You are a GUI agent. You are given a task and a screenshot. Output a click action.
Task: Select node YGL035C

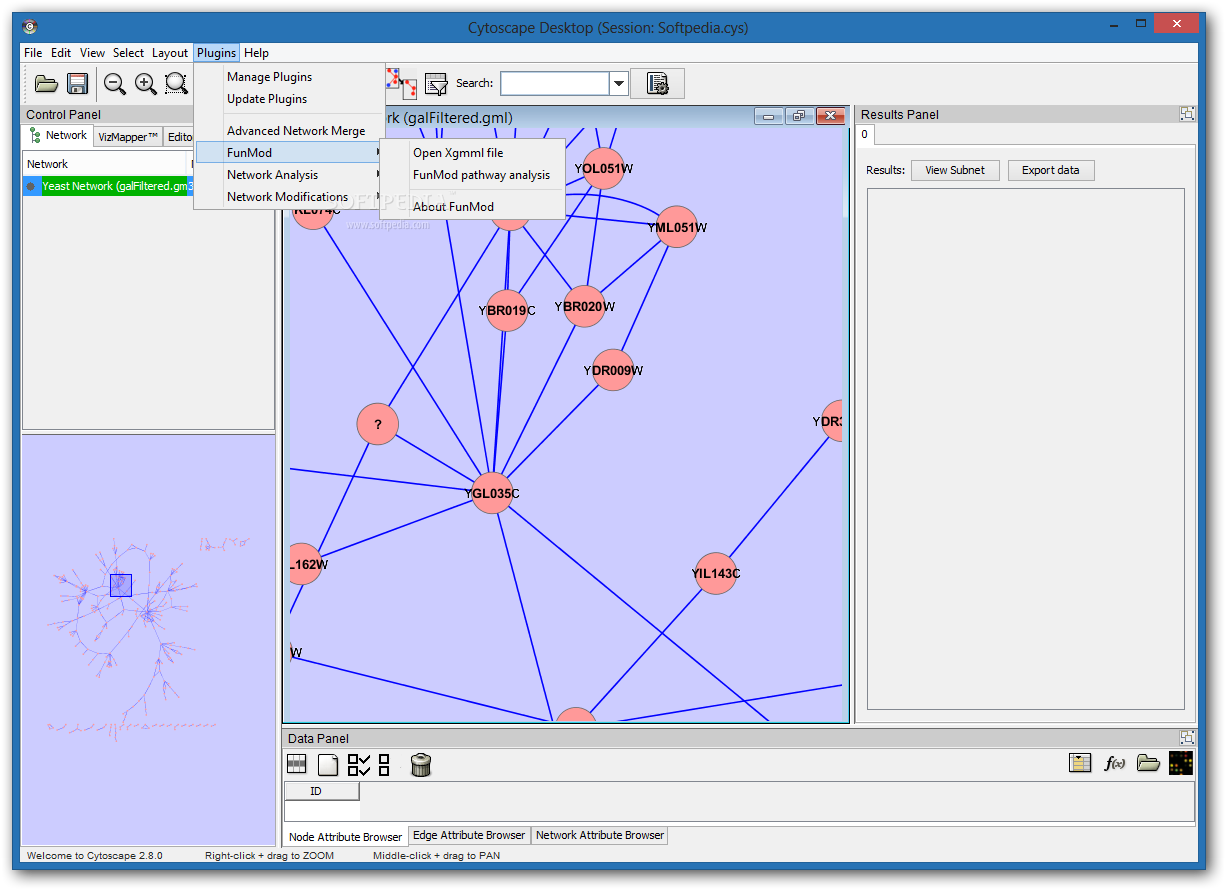pos(491,493)
